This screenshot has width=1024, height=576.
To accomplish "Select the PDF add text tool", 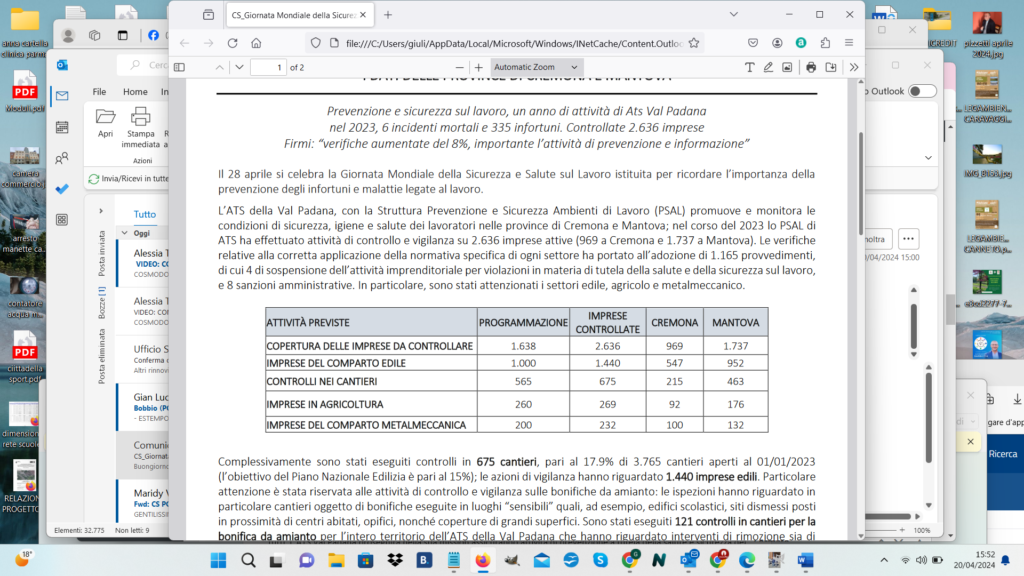I will click(749, 67).
